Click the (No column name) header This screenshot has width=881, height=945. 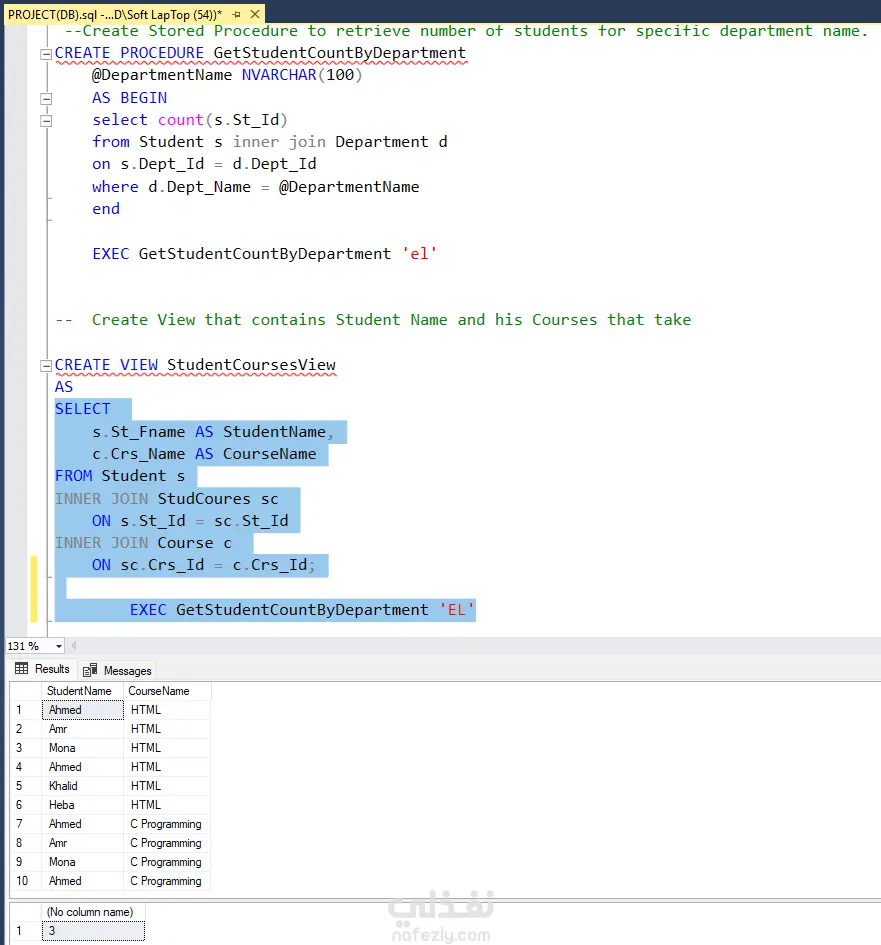tap(93, 912)
